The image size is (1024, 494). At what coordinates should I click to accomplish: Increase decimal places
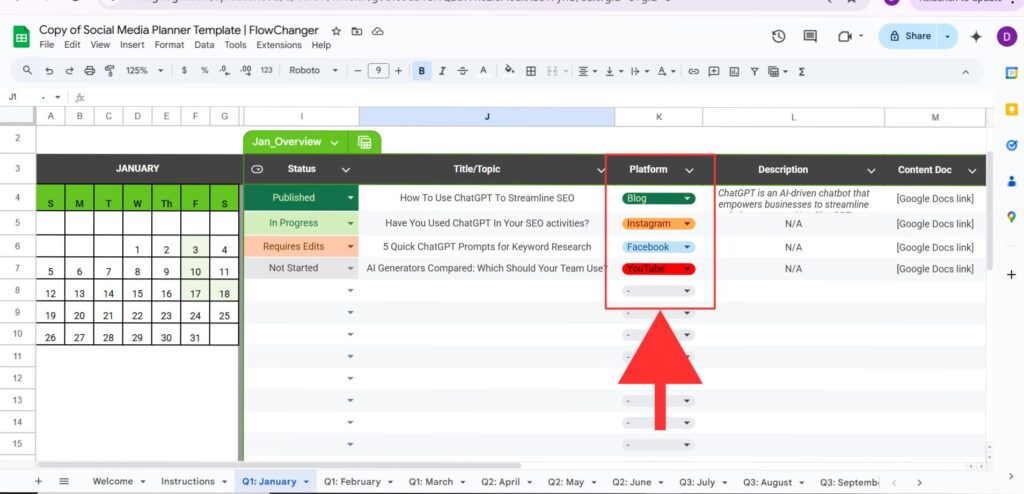[x=246, y=71]
